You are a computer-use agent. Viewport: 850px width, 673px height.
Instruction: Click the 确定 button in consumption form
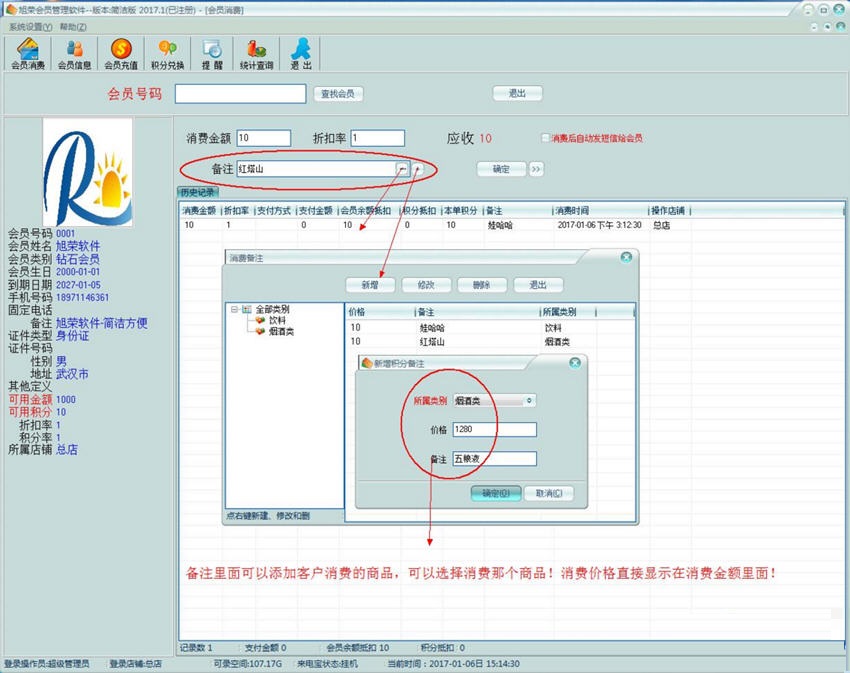pos(501,169)
